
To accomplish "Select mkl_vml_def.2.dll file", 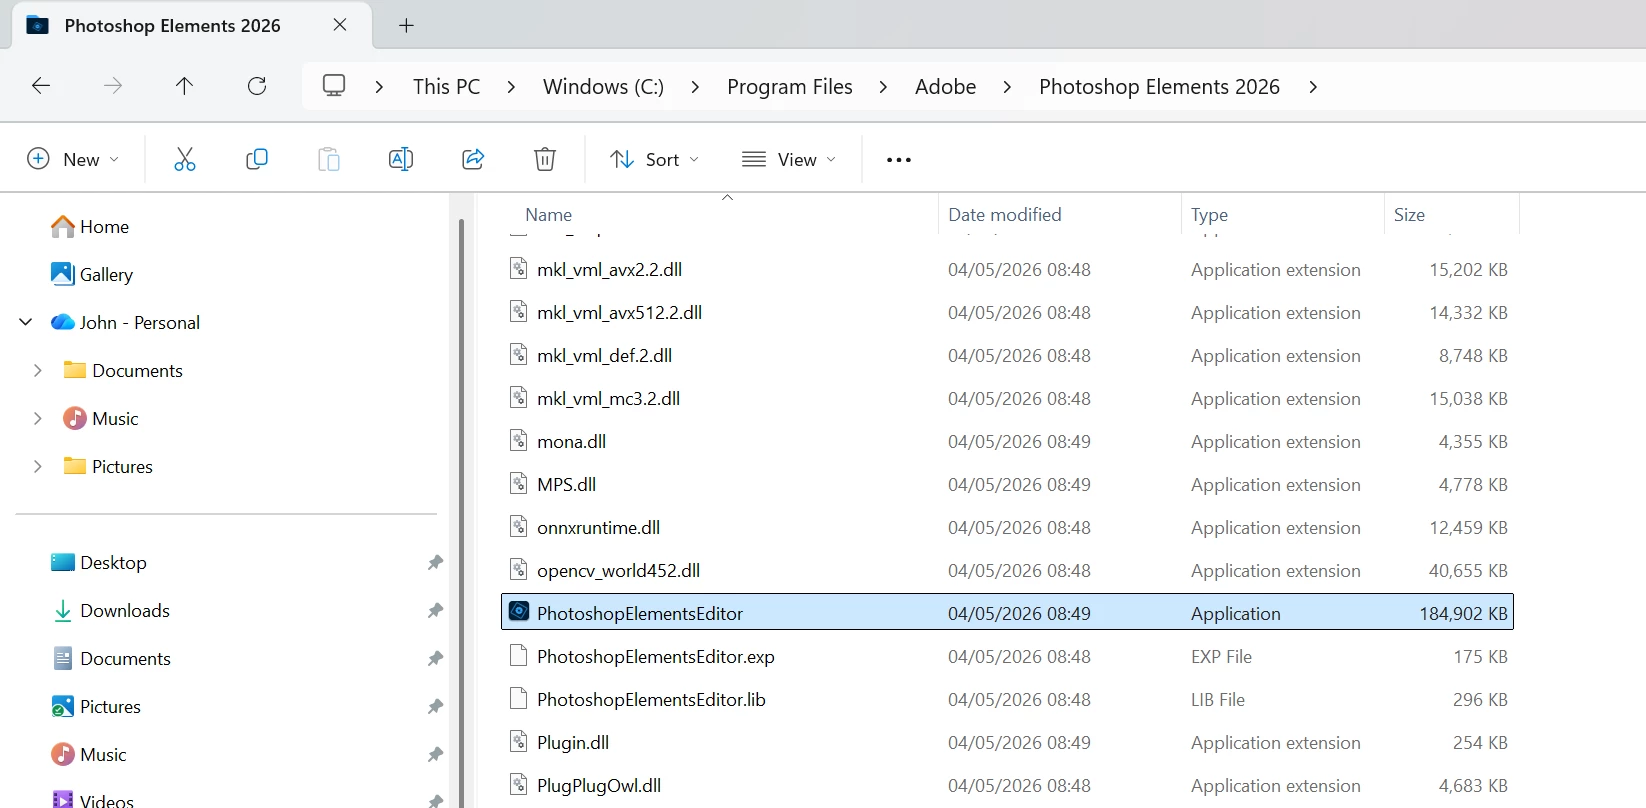I will click(1007, 356).
